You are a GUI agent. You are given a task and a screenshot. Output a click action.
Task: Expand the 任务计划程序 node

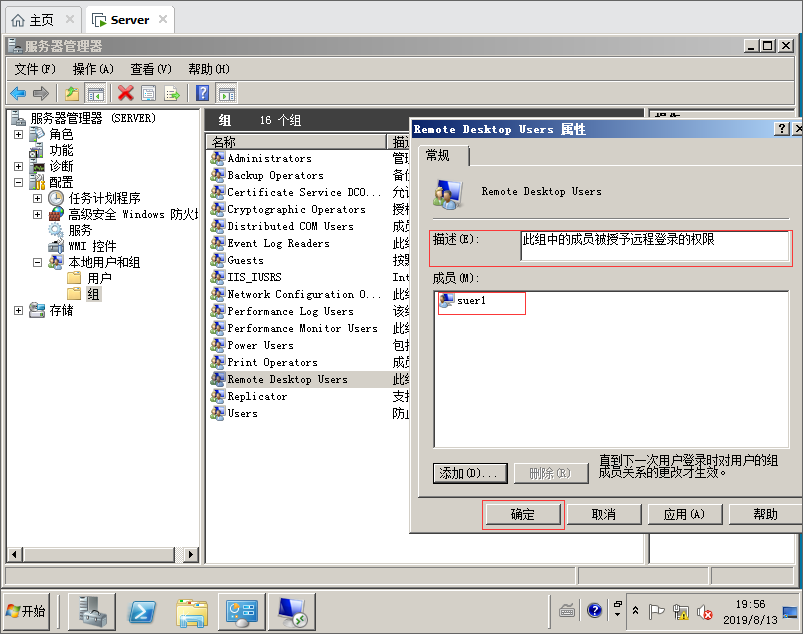38,198
